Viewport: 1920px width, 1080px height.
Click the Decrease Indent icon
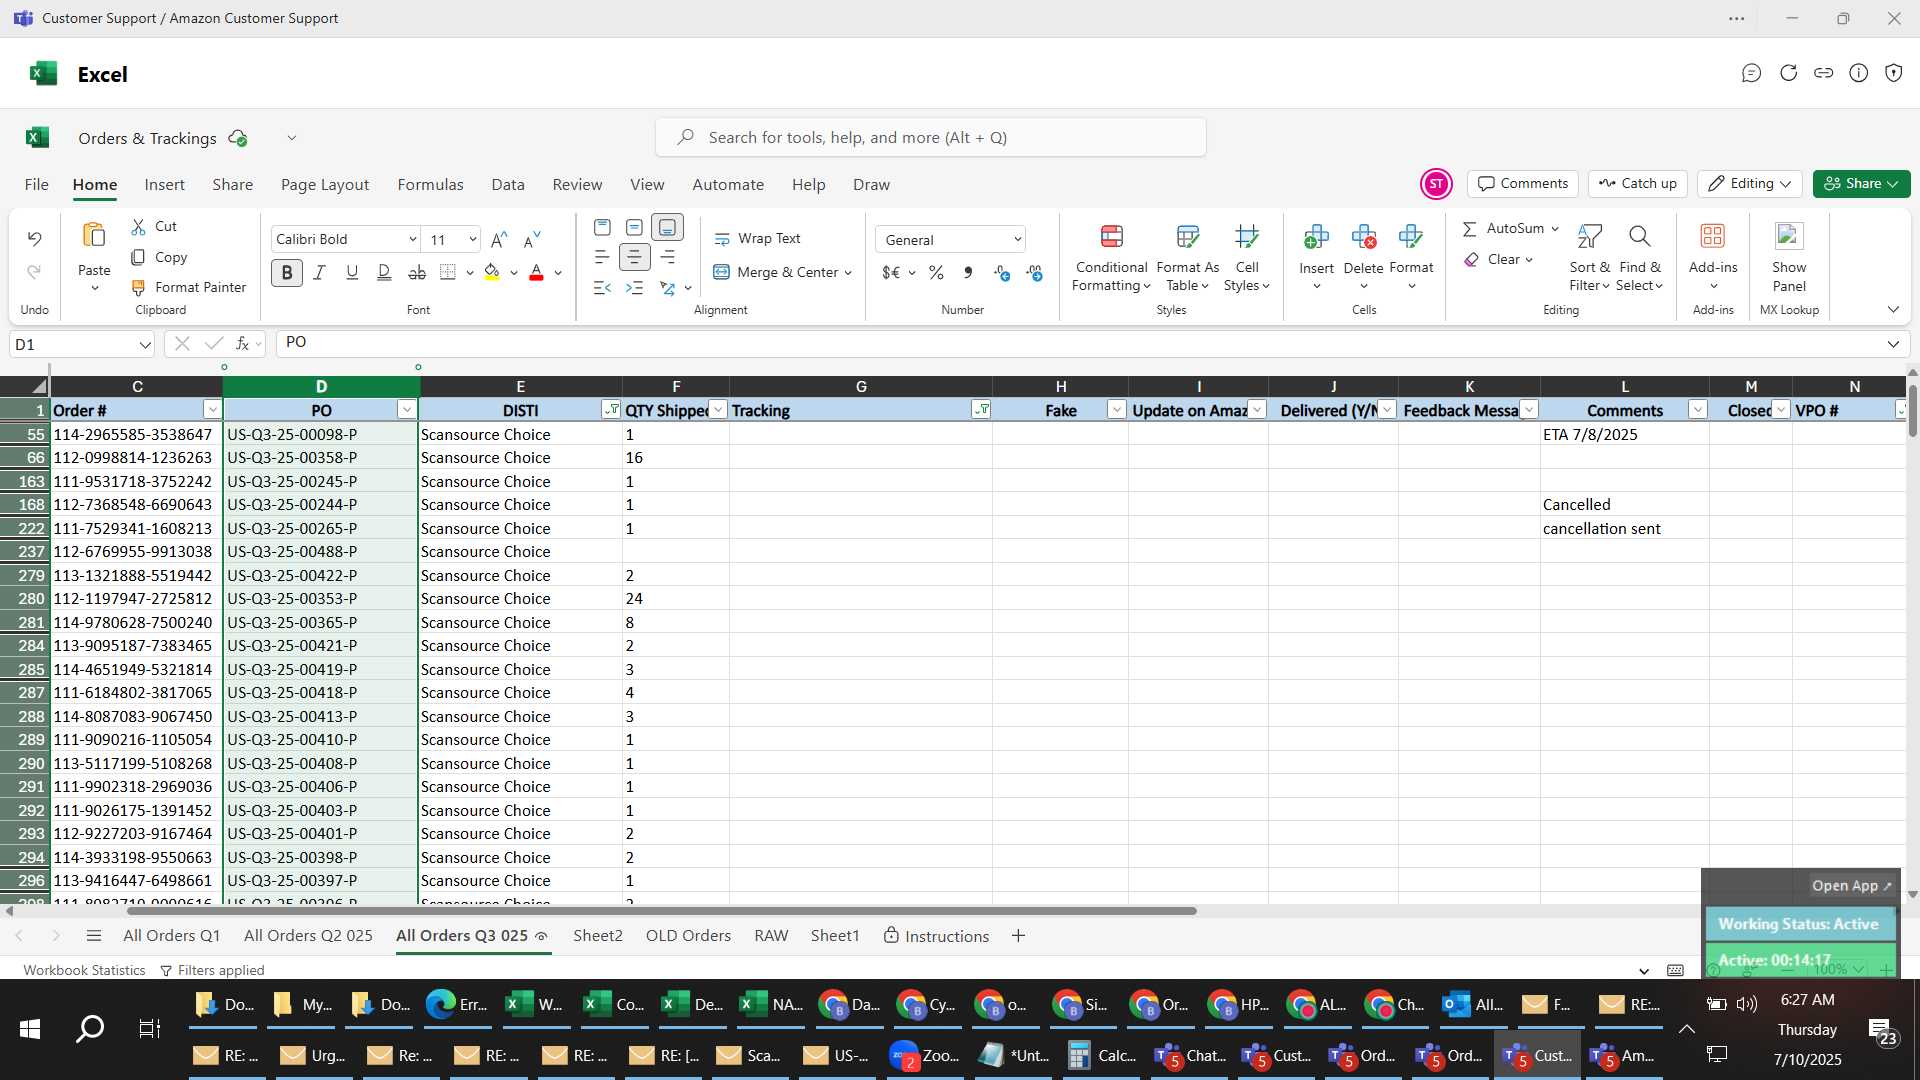click(x=602, y=288)
